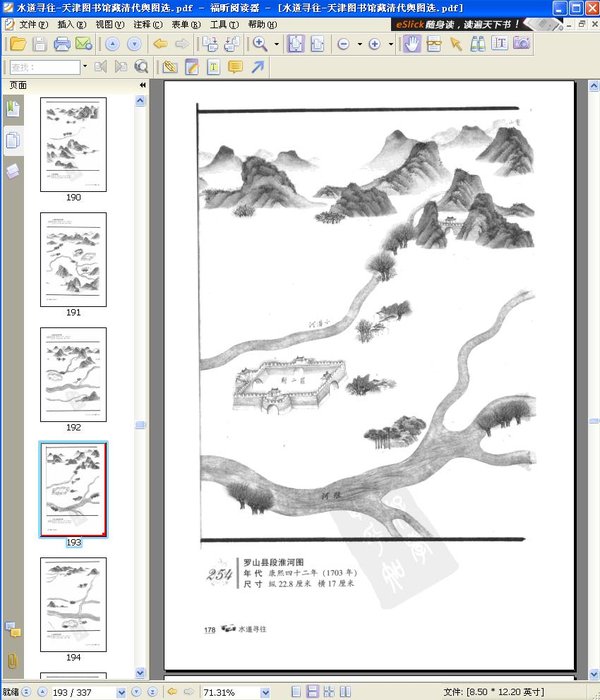Click the Save disk icon
600x700 pixels.
pyautogui.click(x=40, y=44)
